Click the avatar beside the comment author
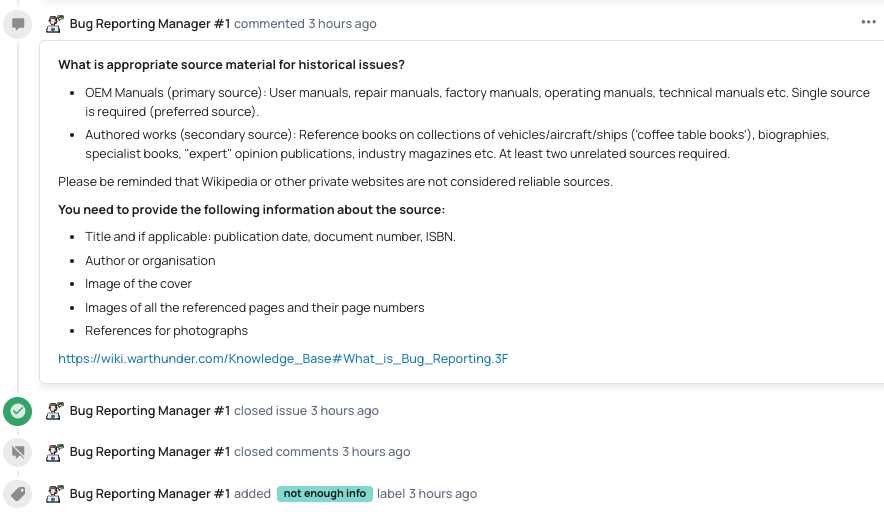 click(x=54, y=23)
